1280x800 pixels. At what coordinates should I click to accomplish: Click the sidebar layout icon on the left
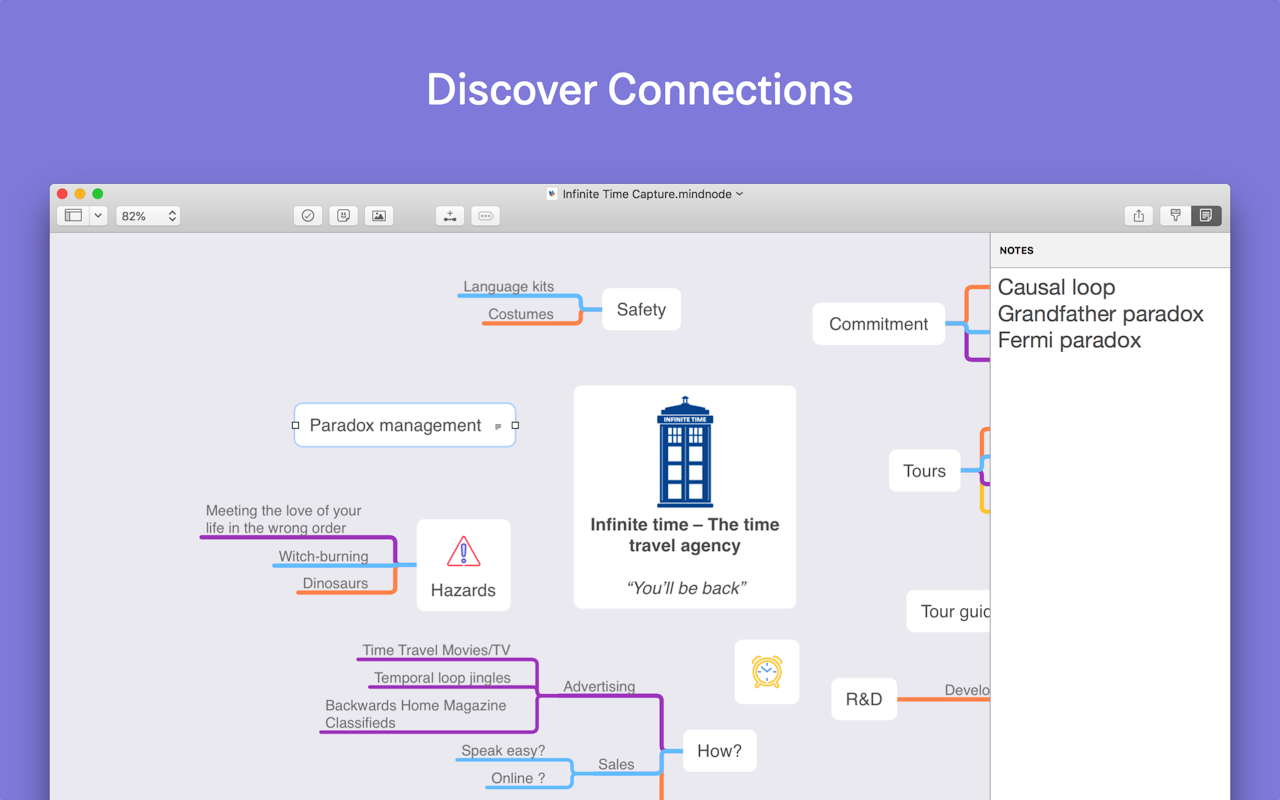click(72, 215)
